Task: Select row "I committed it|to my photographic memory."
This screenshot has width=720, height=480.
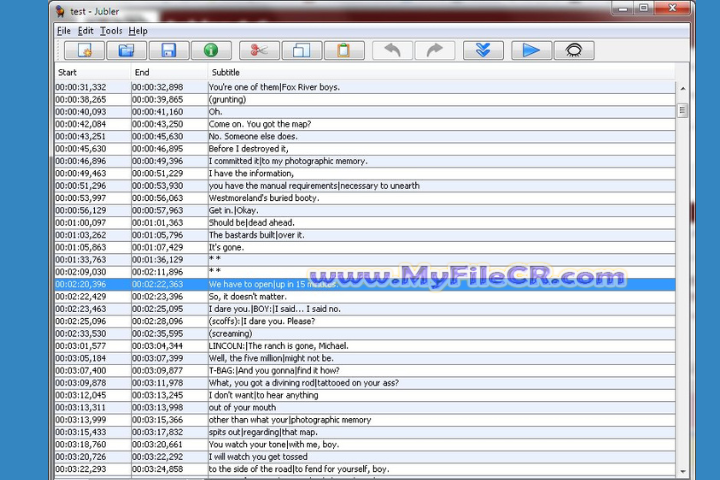Action: pyautogui.click(x=365, y=161)
